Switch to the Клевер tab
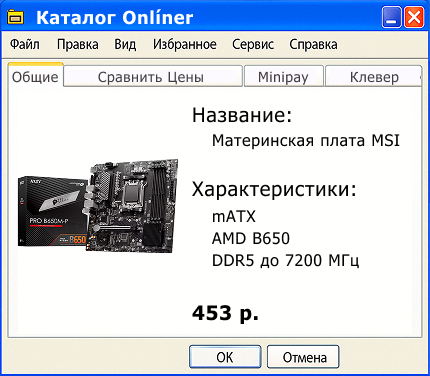 374,77
